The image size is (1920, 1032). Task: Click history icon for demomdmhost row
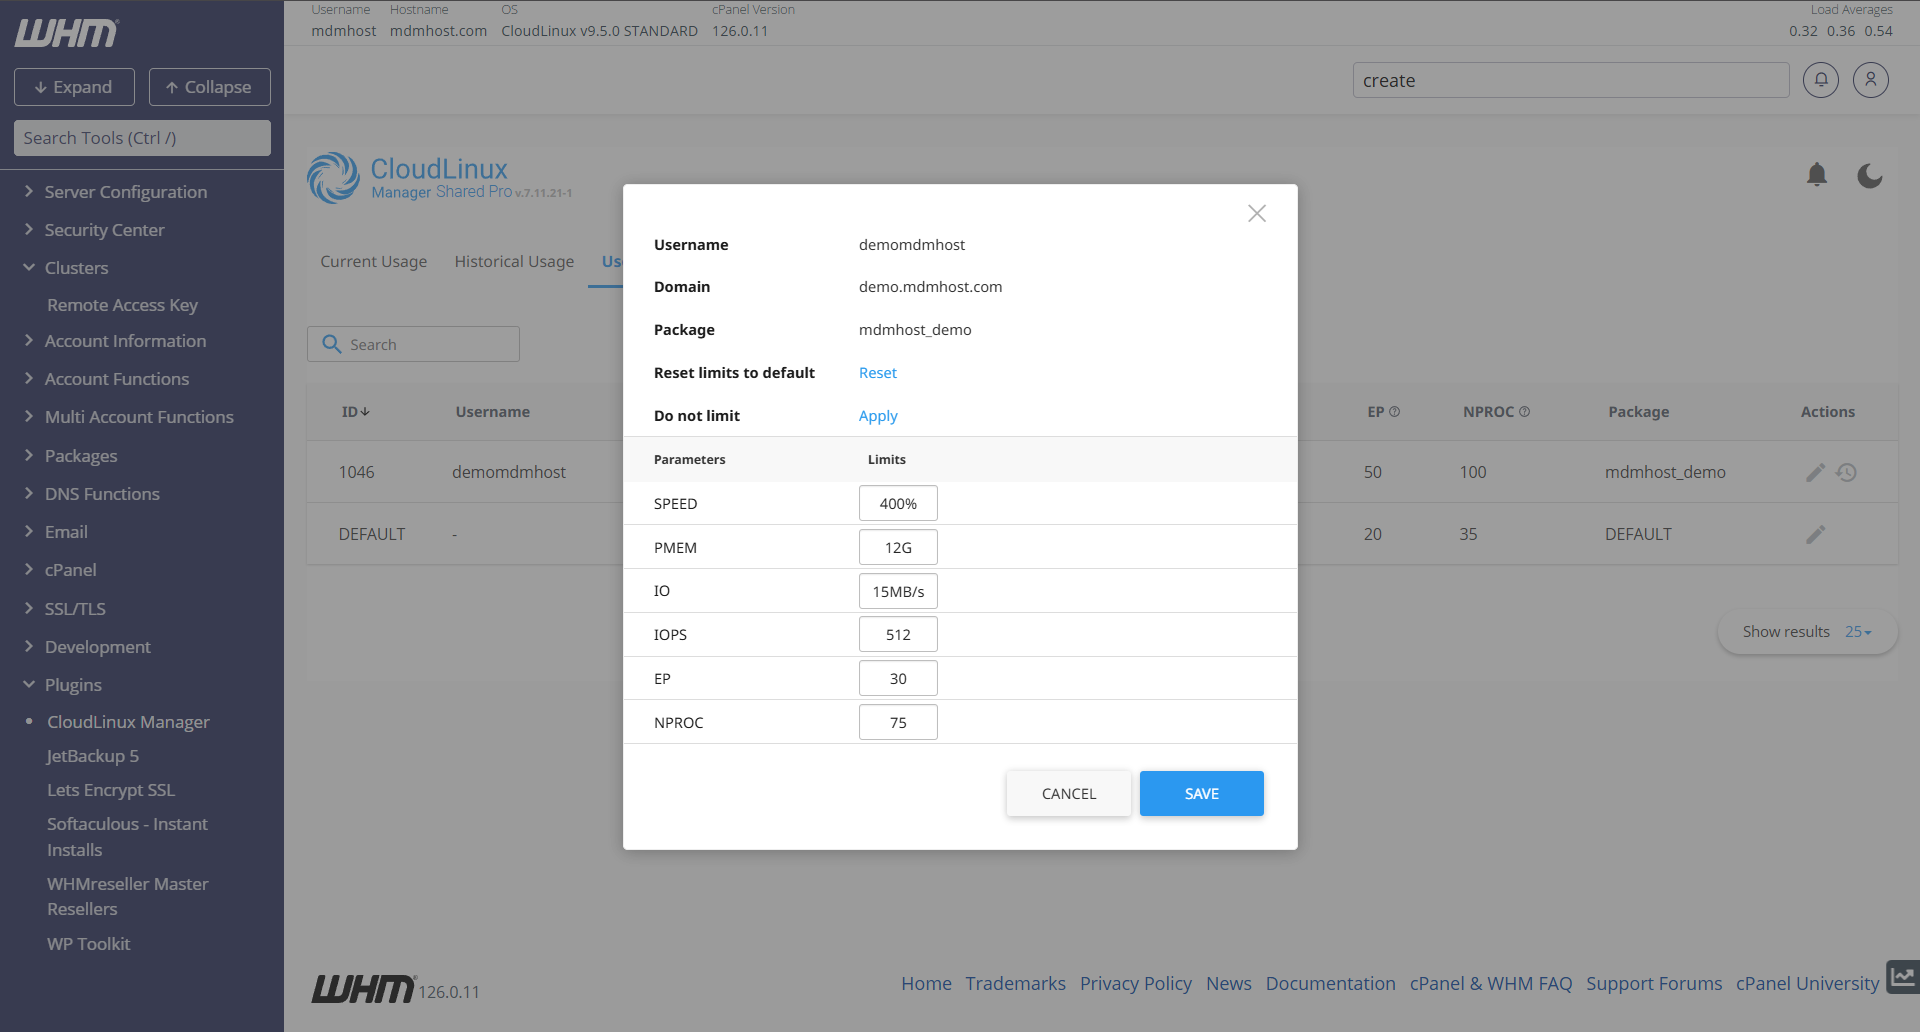point(1846,472)
